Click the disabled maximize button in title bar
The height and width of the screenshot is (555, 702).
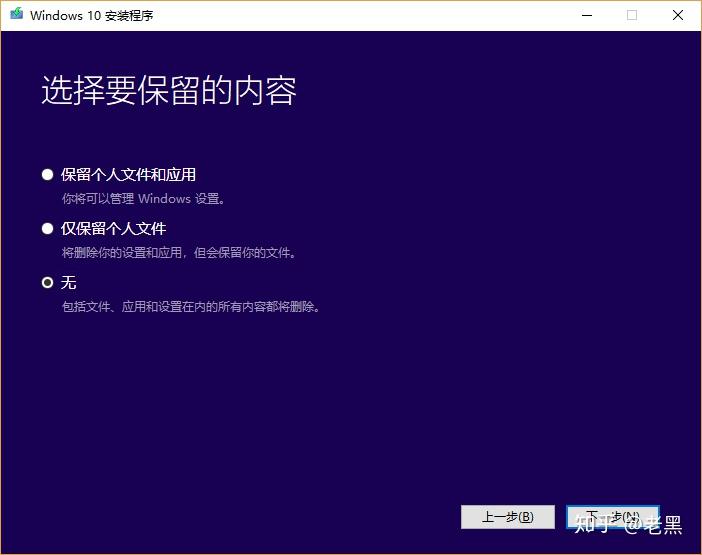point(632,15)
